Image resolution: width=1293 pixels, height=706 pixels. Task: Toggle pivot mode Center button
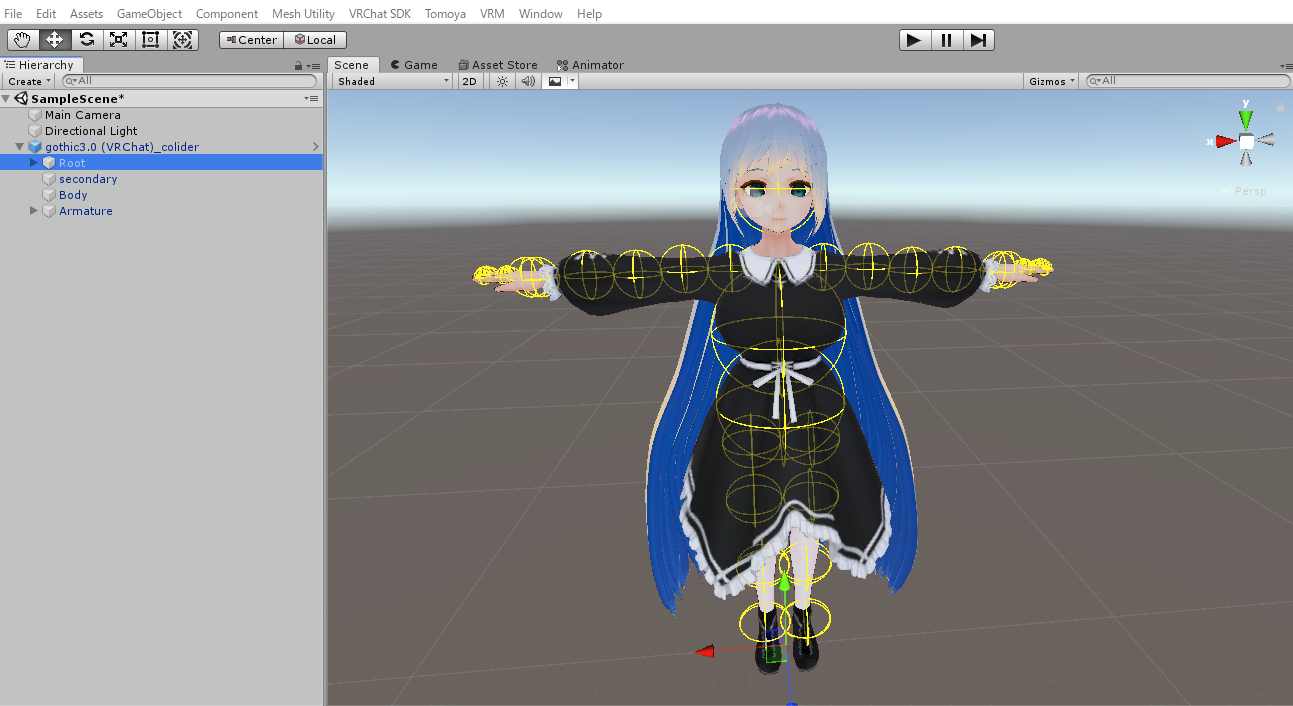pos(252,40)
